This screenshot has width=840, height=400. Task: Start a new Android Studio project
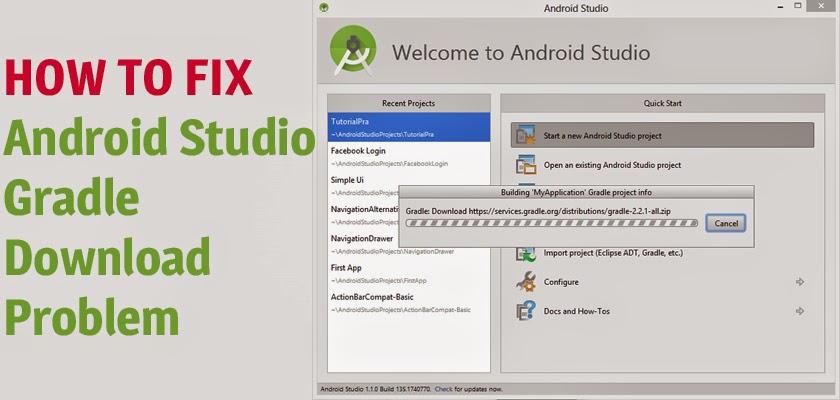[662, 135]
